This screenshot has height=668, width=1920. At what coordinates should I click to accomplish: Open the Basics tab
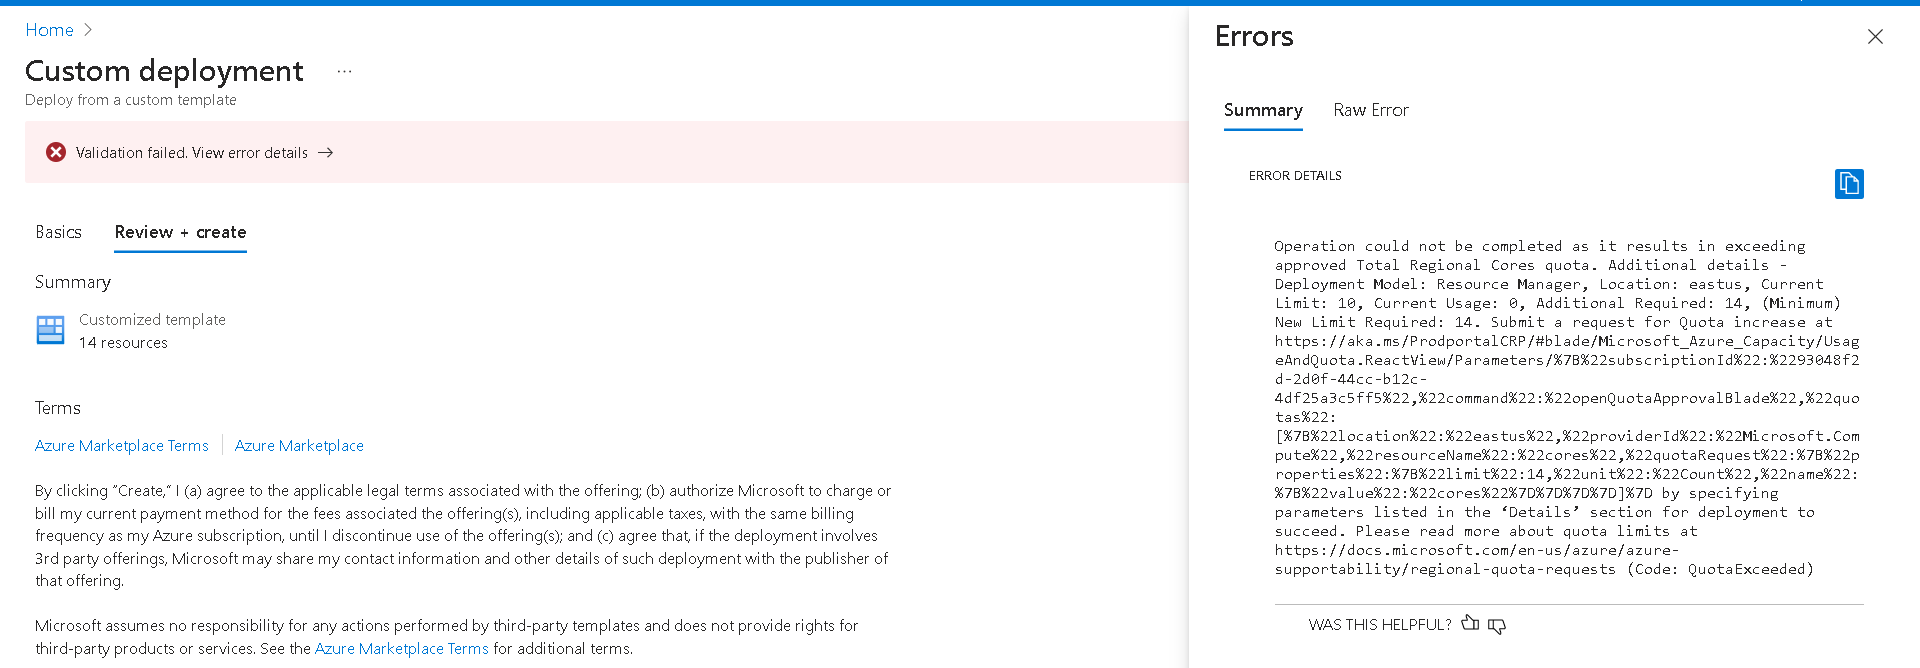tap(58, 232)
